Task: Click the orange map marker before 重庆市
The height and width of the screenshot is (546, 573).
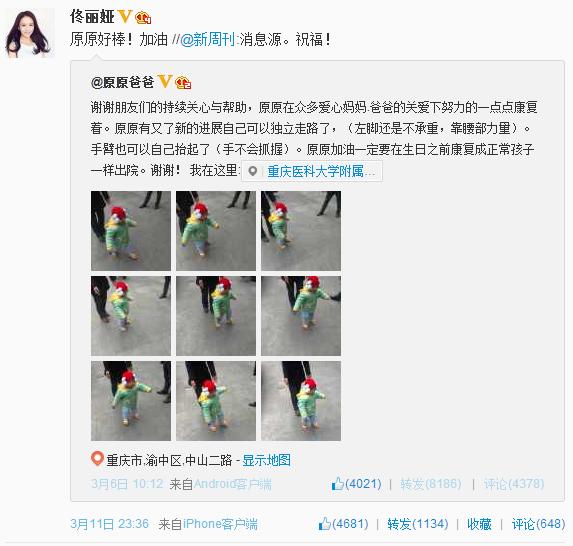Action: 97,459
